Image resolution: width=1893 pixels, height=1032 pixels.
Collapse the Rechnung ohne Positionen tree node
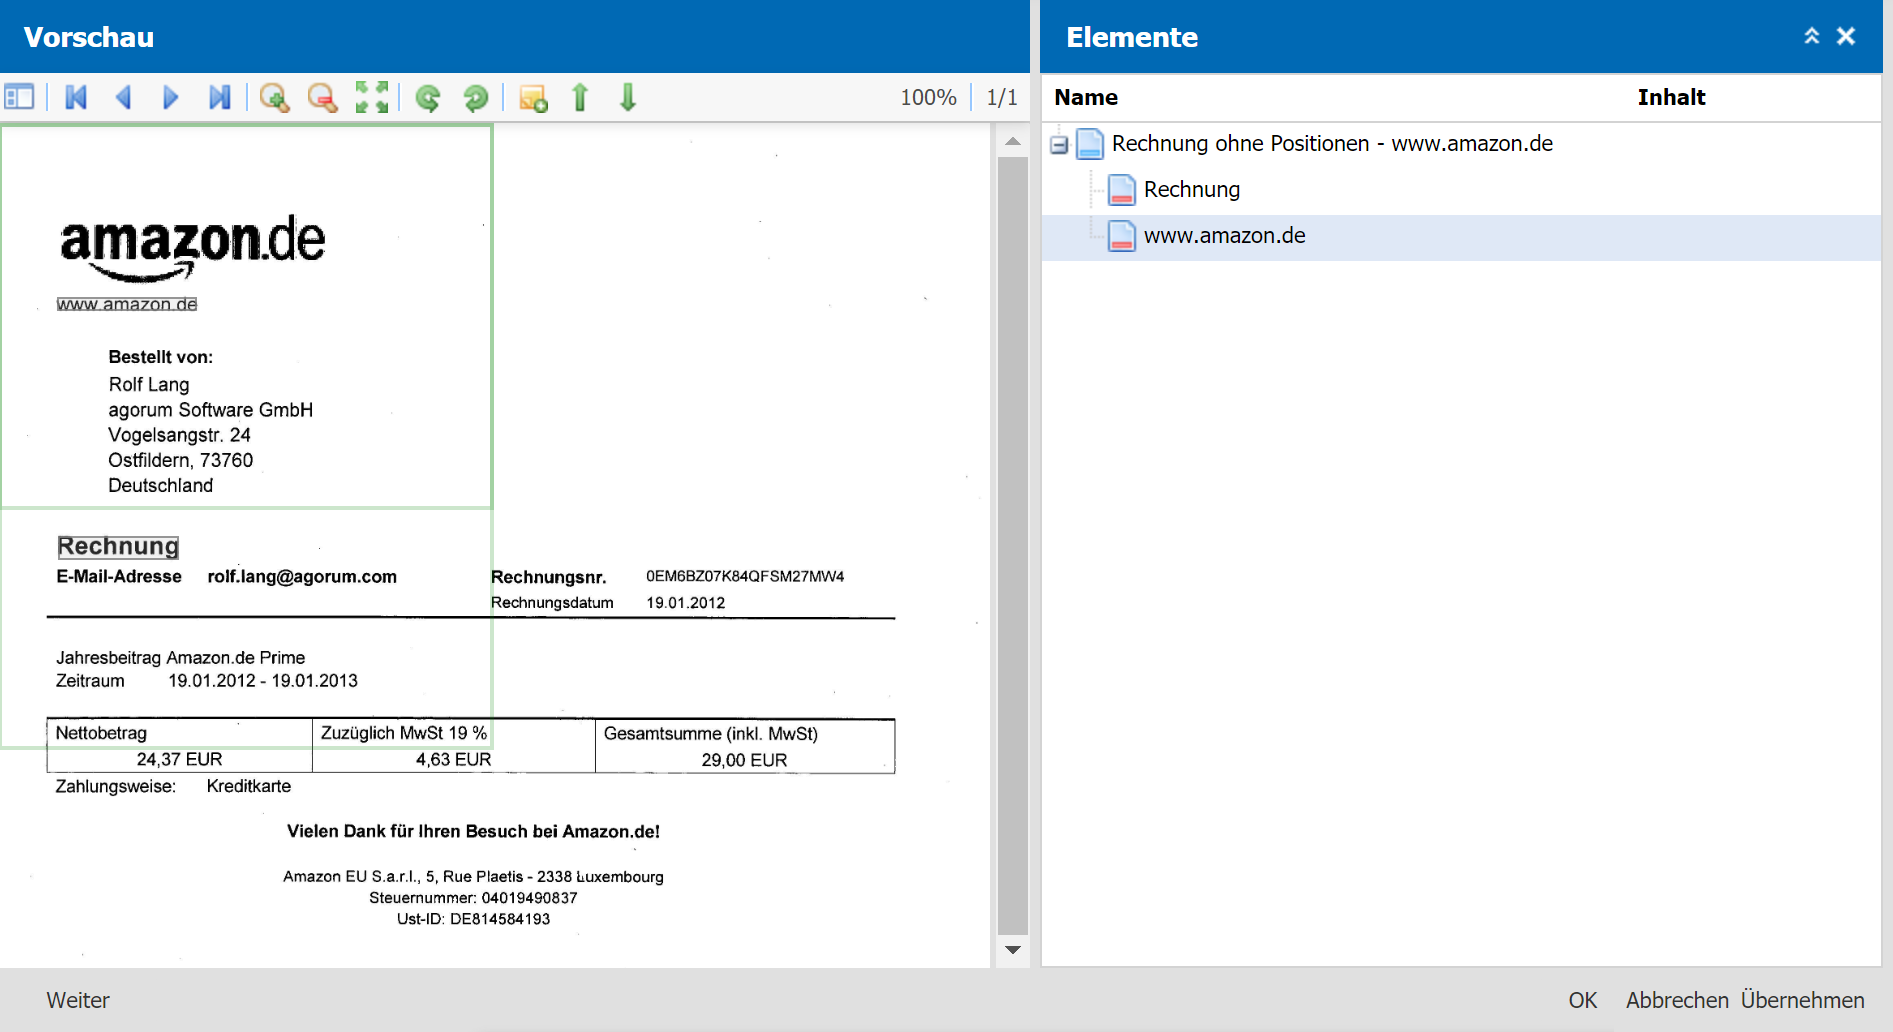pos(1059,144)
